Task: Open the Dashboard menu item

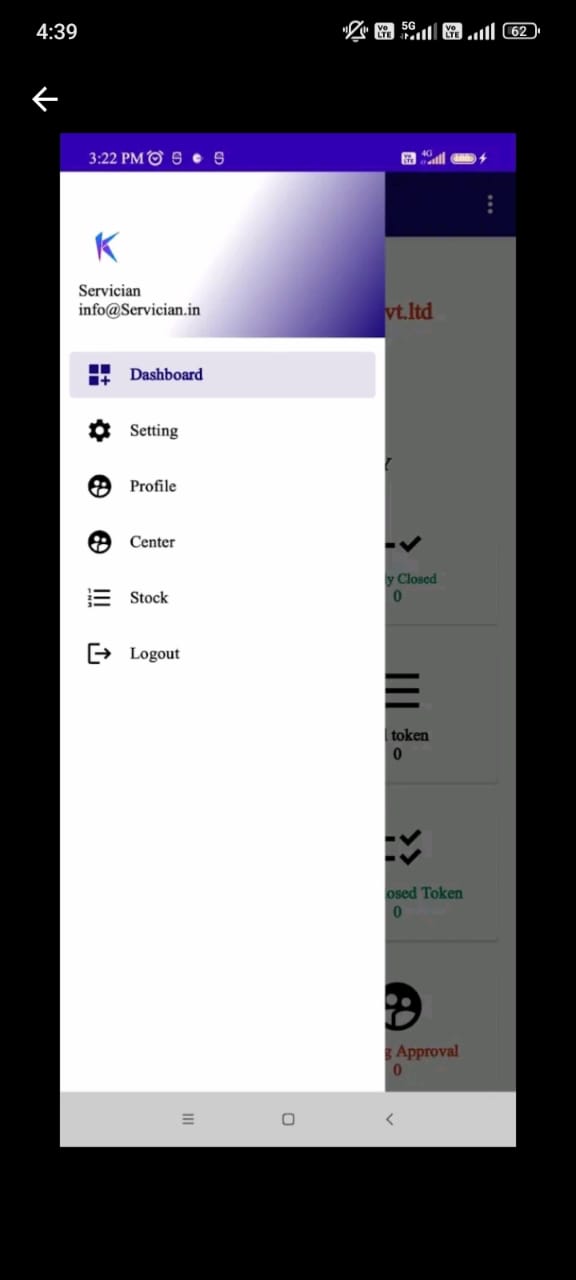Action: coord(222,375)
